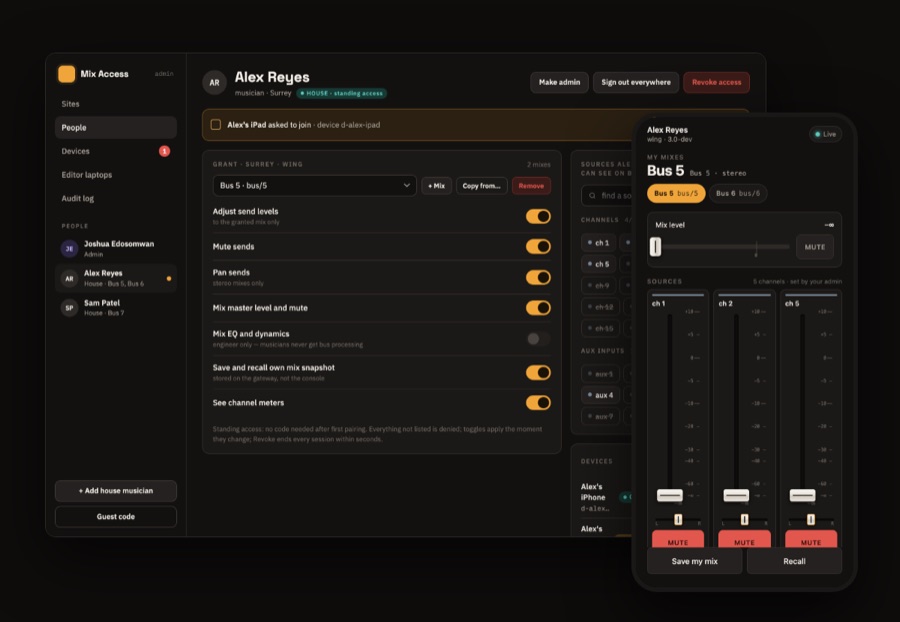
Task: Open the Audit log section
Action: [x=116, y=198]
